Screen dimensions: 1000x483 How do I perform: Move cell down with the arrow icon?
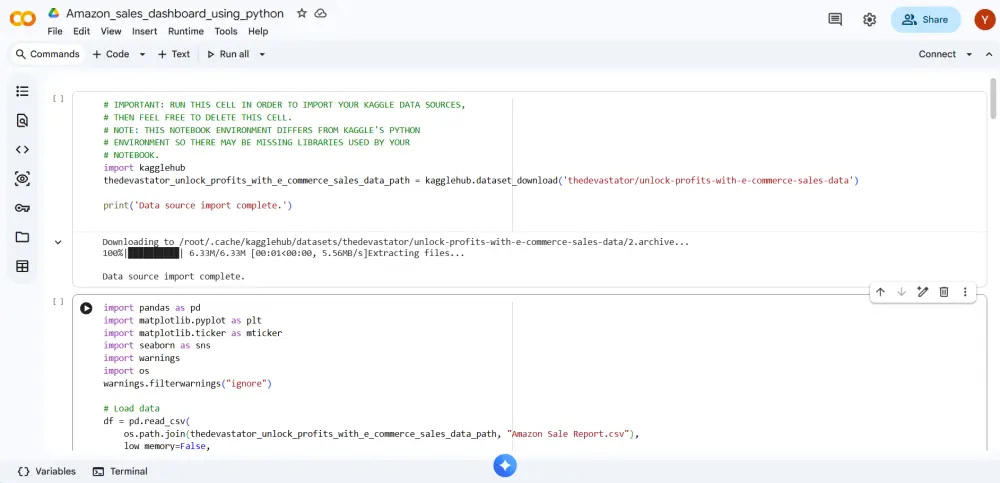click(x=901, y=292)
